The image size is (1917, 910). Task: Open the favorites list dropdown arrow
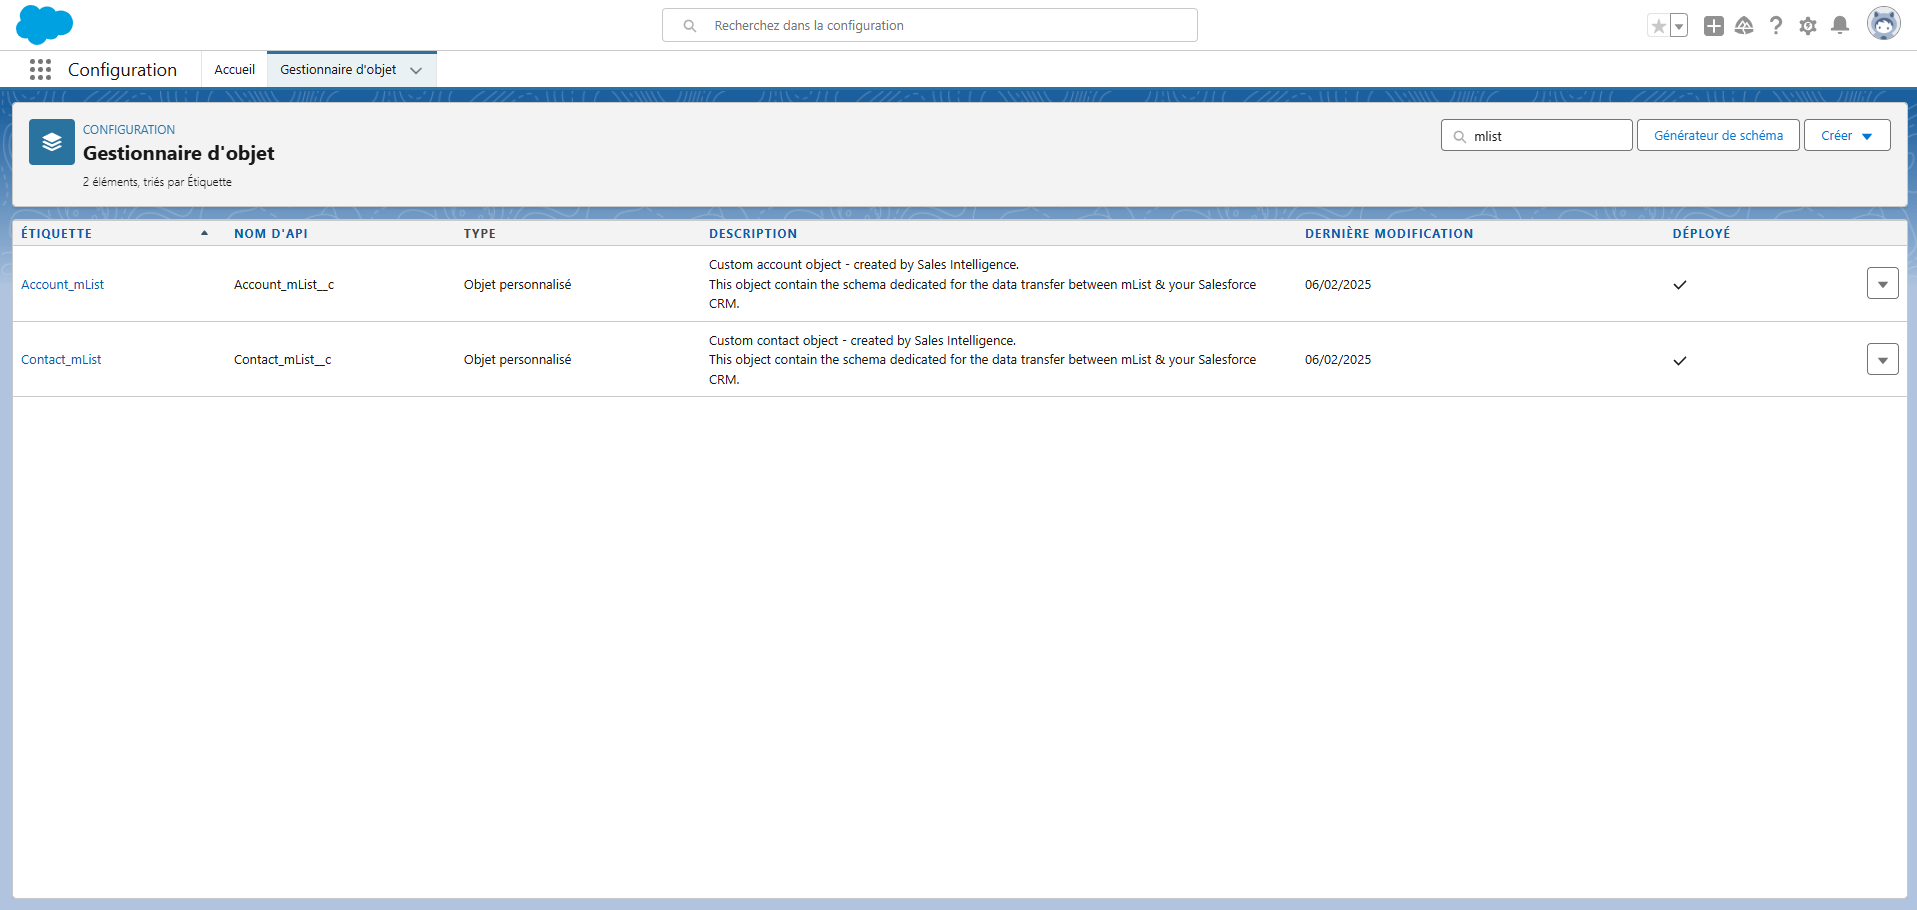pos(1679,26)
